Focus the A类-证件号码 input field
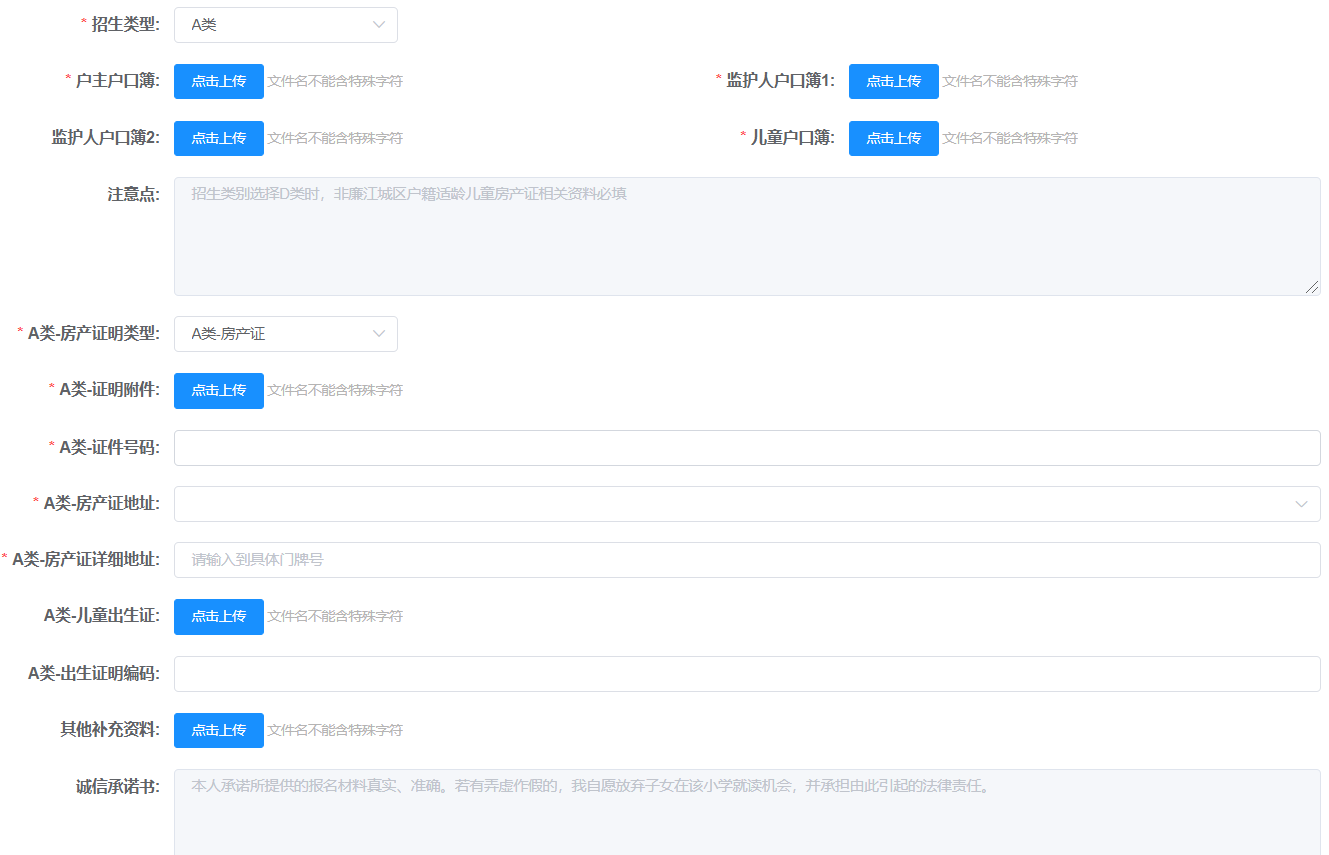Viewport: 1329px width, 855px height. pyautogui.click(x=746, y=448)
